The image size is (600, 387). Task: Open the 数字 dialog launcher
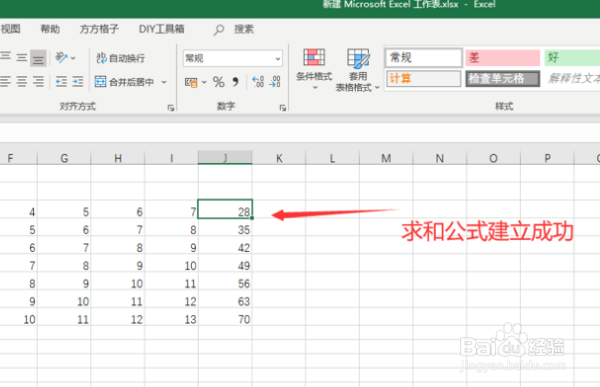click(x=283, y=108)
